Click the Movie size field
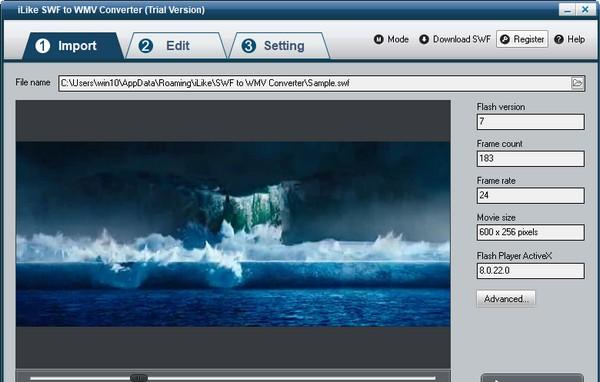The image size is (600, 382). 530,232
